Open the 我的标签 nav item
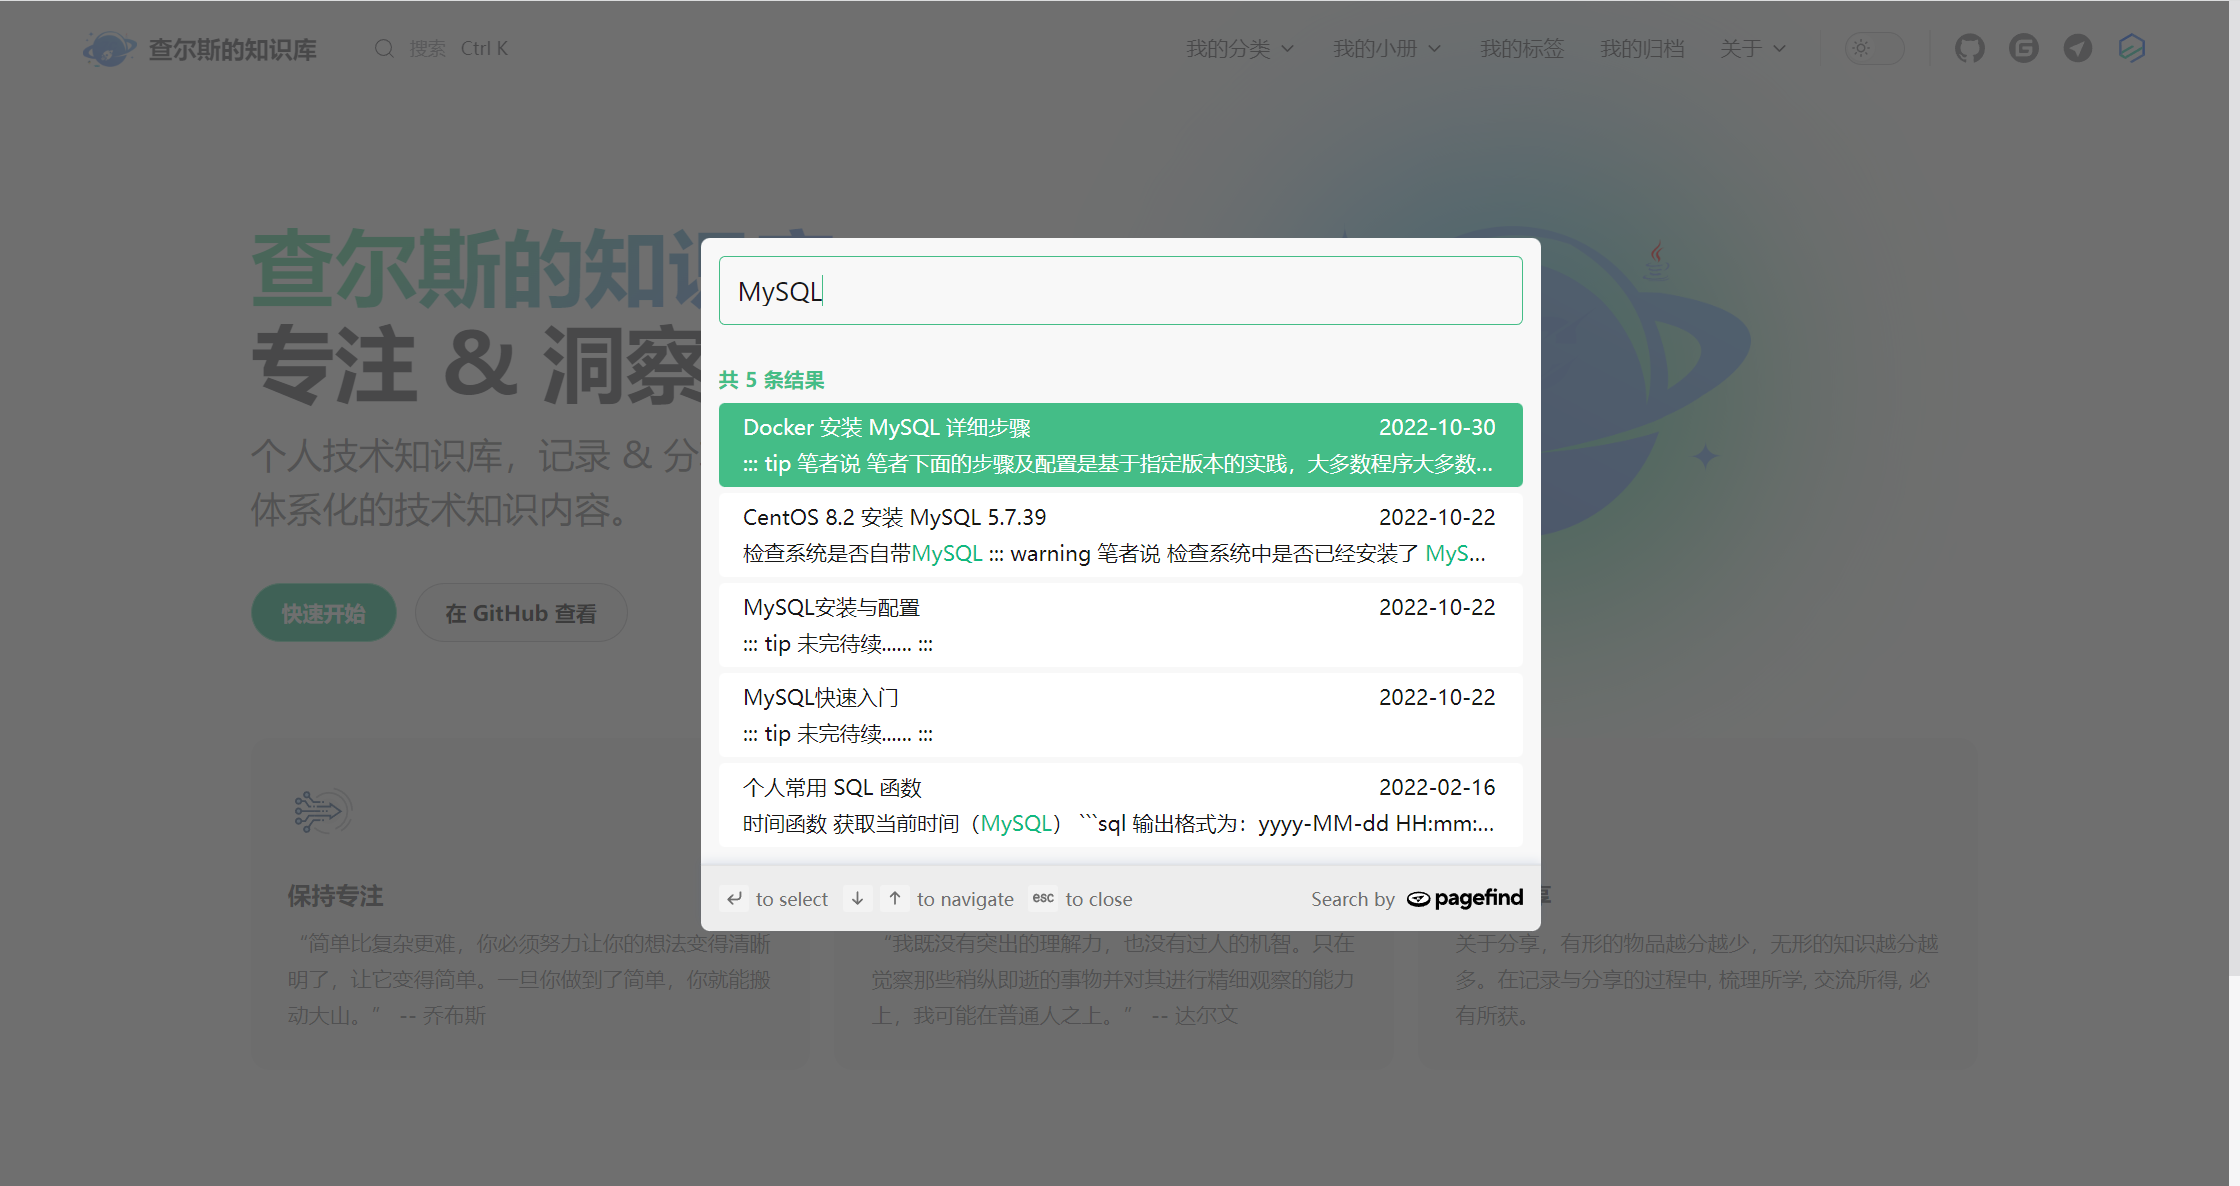 pyautogui.click(x=1521, y=48)
